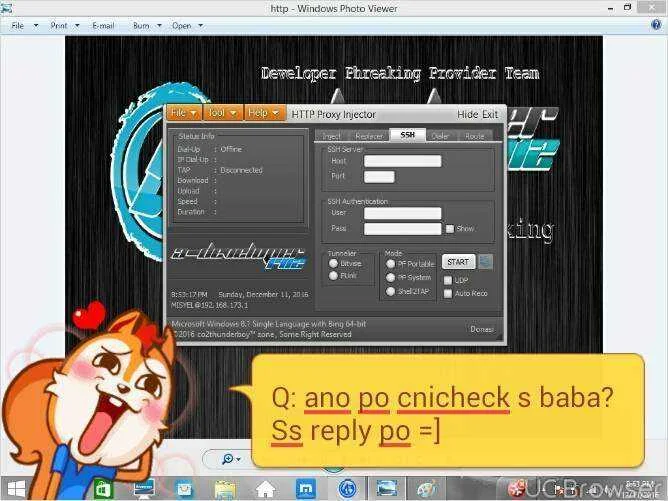The height and width of the screenshot is (501, 668).
Task: Click the Photo Viewer window icon
Action: pos(6,7)
